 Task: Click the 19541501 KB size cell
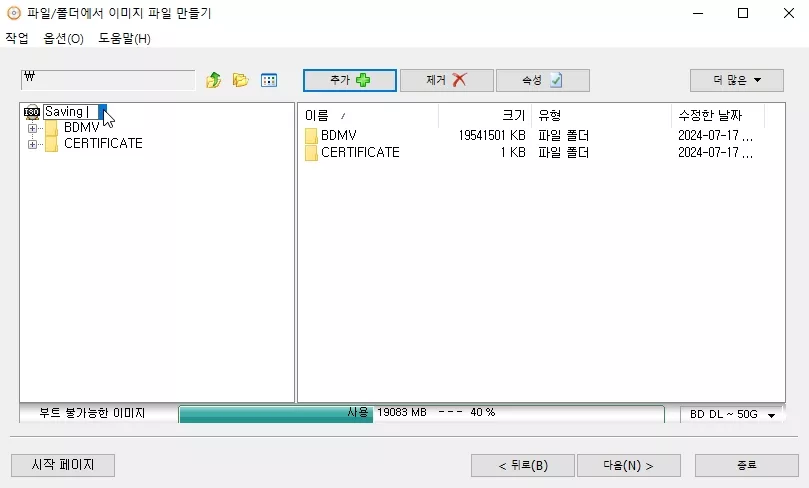point(492,135)
